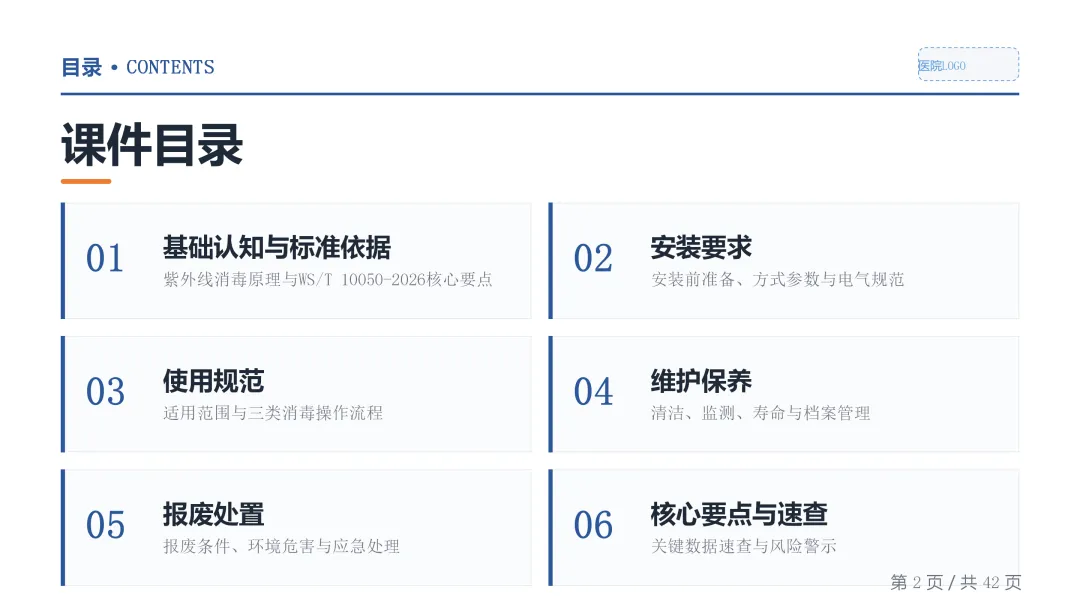Select subtitle 安装前准备、方式参数与电气规范
Viewport: 1080px width, 608px height.
tap(778, 280)
